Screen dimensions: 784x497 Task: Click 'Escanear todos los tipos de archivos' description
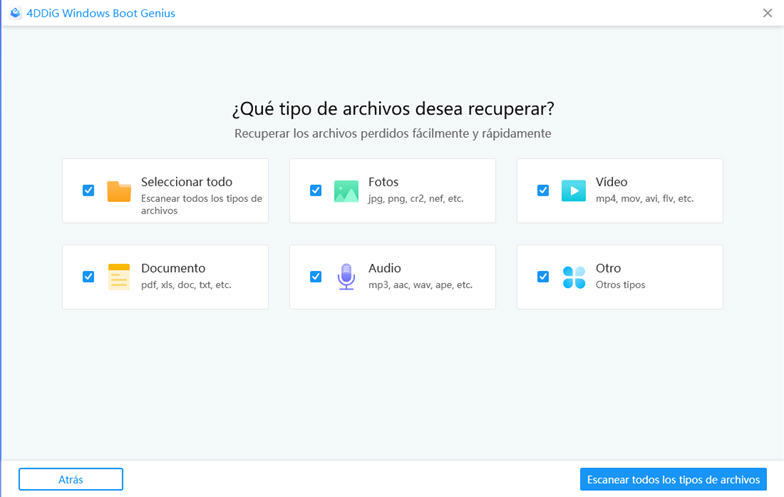point(202,204)
